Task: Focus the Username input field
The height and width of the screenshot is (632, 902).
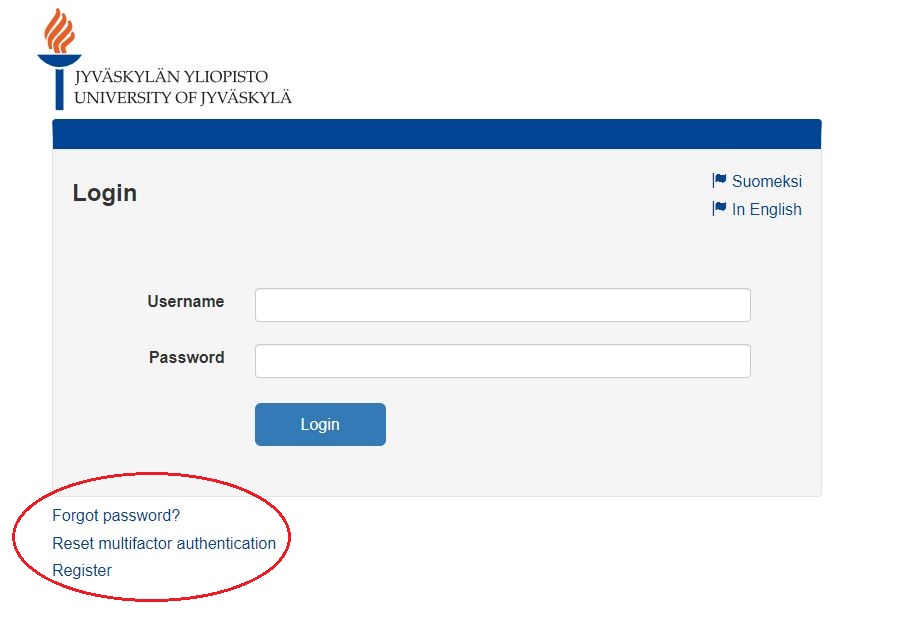Action: [x=502, y=305]
